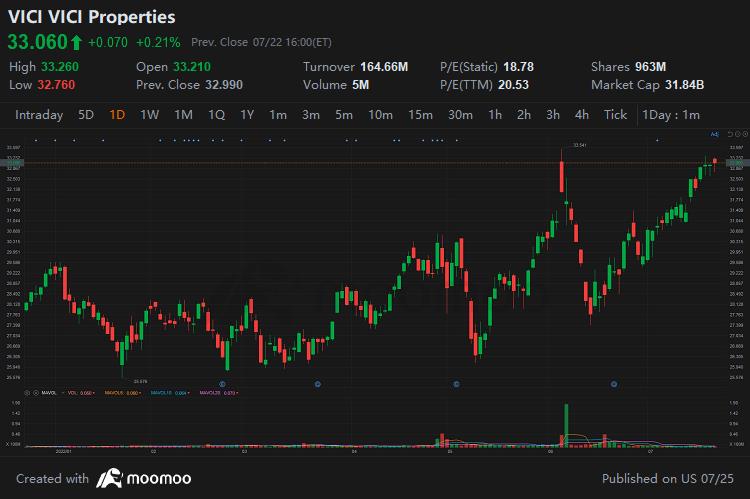
Task: Click the event marker nearest the 07 date label
Action: pyautogui.click(x=614, y=384)
